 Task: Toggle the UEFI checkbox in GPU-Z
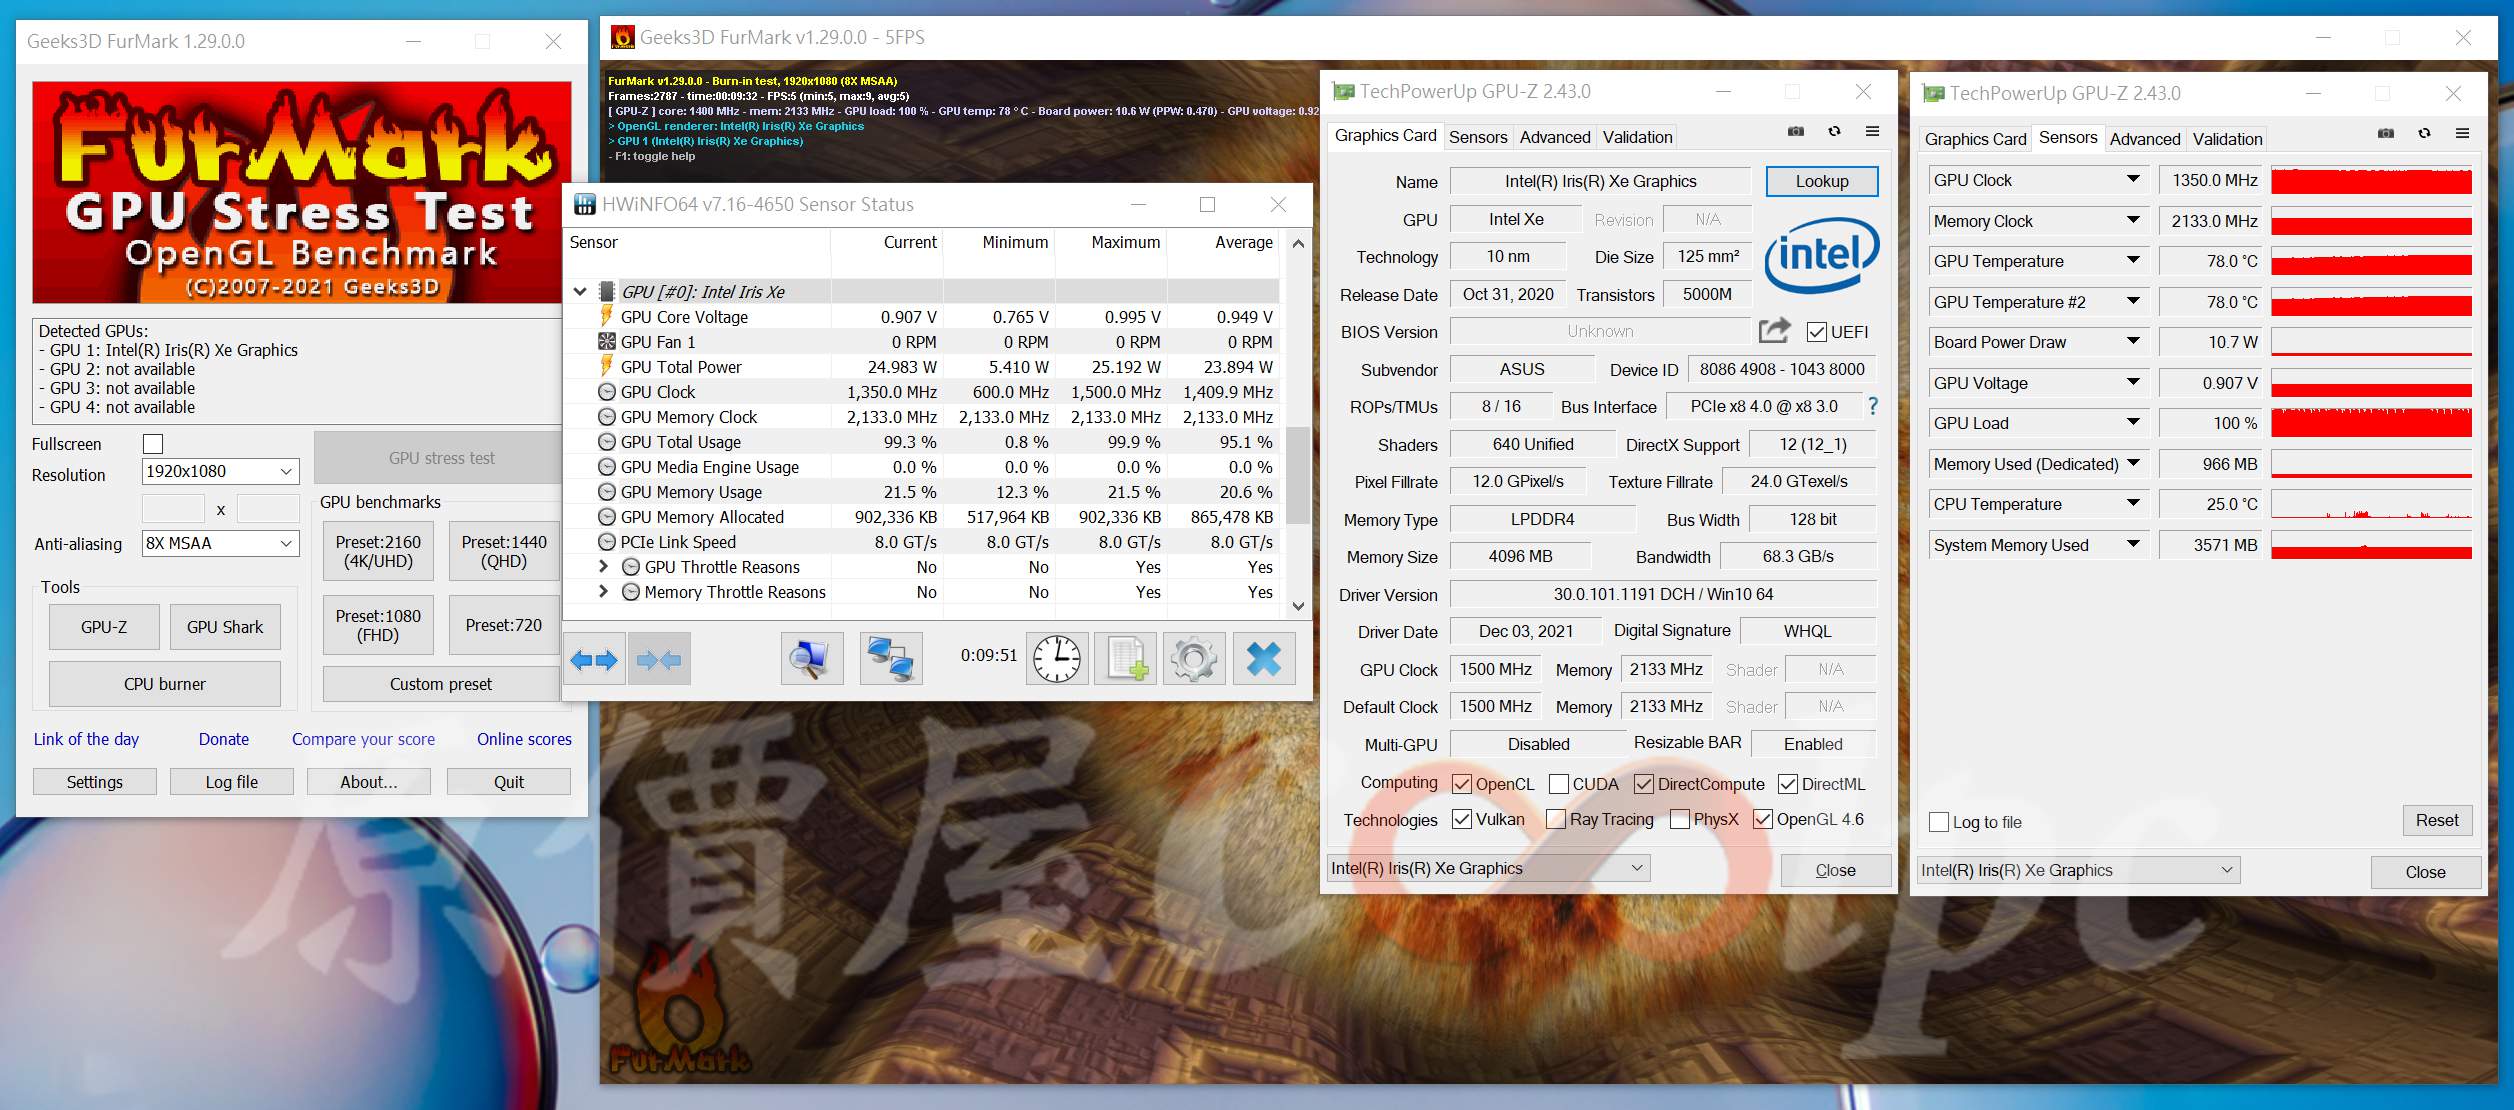1817,331
